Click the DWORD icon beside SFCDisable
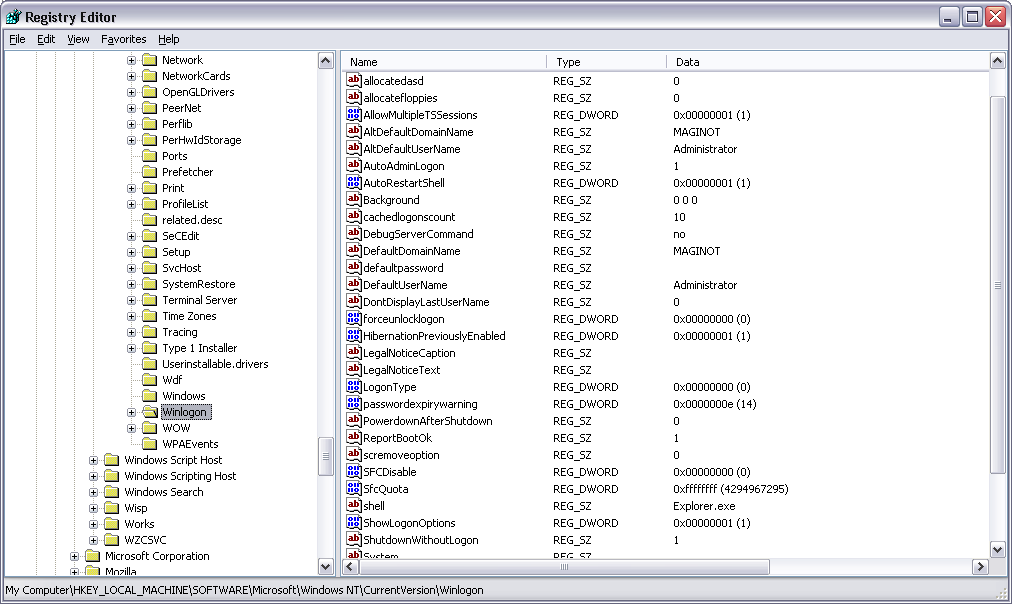The image size is (1012, 604). [x=354, y=471]
